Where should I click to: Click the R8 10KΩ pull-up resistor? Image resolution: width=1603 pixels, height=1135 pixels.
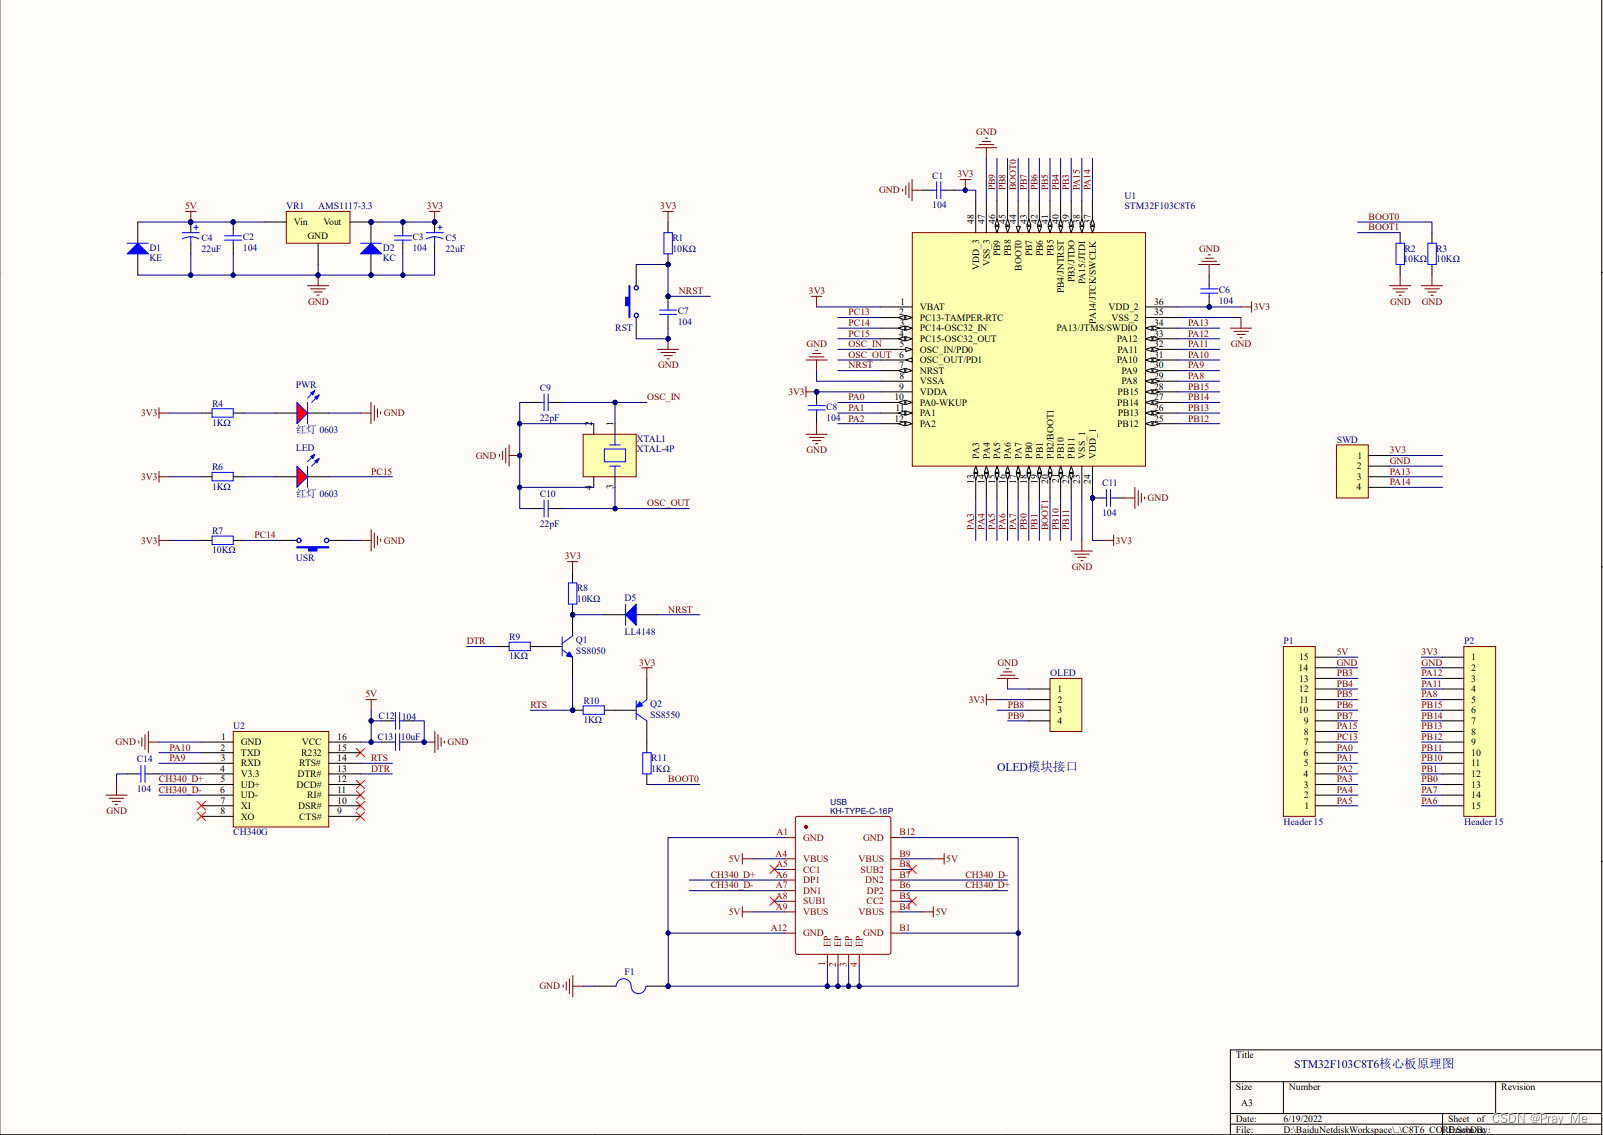(572, 594)
